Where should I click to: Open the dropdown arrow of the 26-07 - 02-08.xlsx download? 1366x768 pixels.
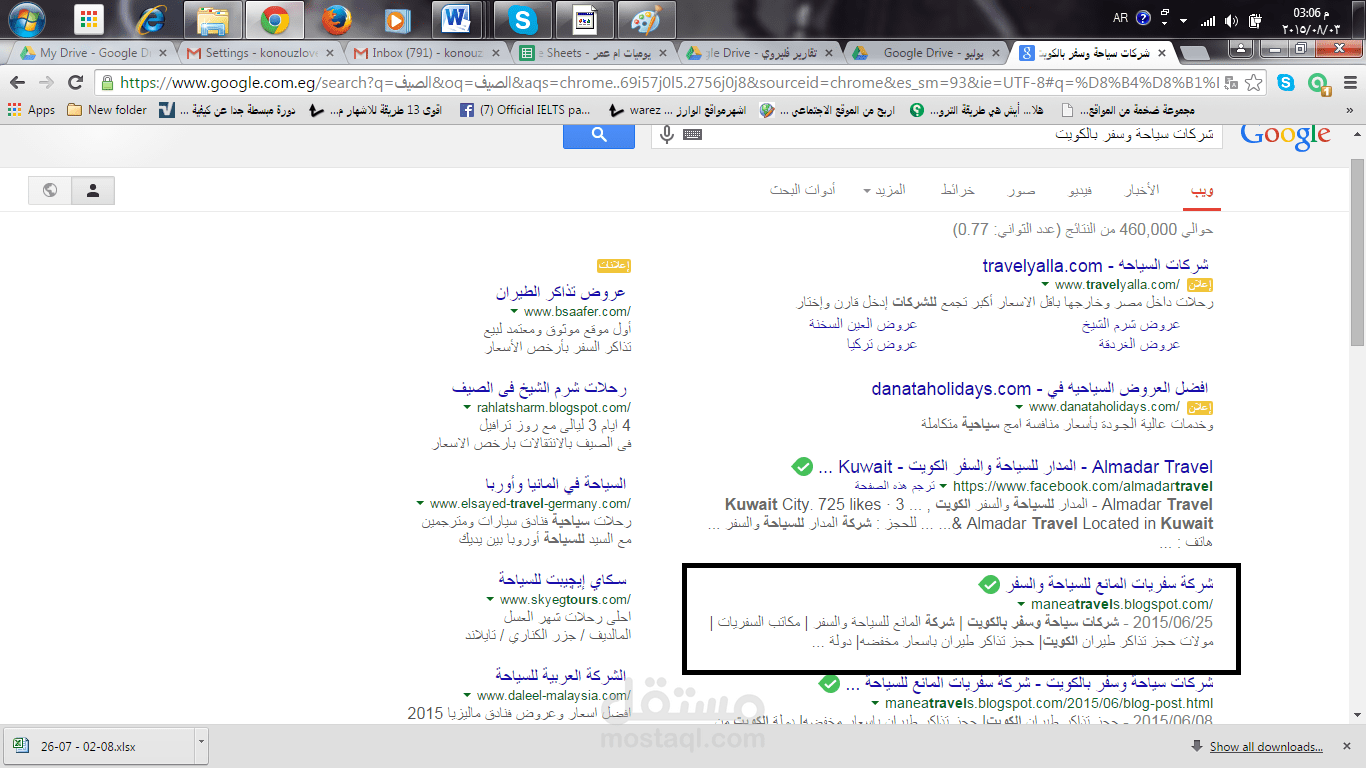coord(201,745)
